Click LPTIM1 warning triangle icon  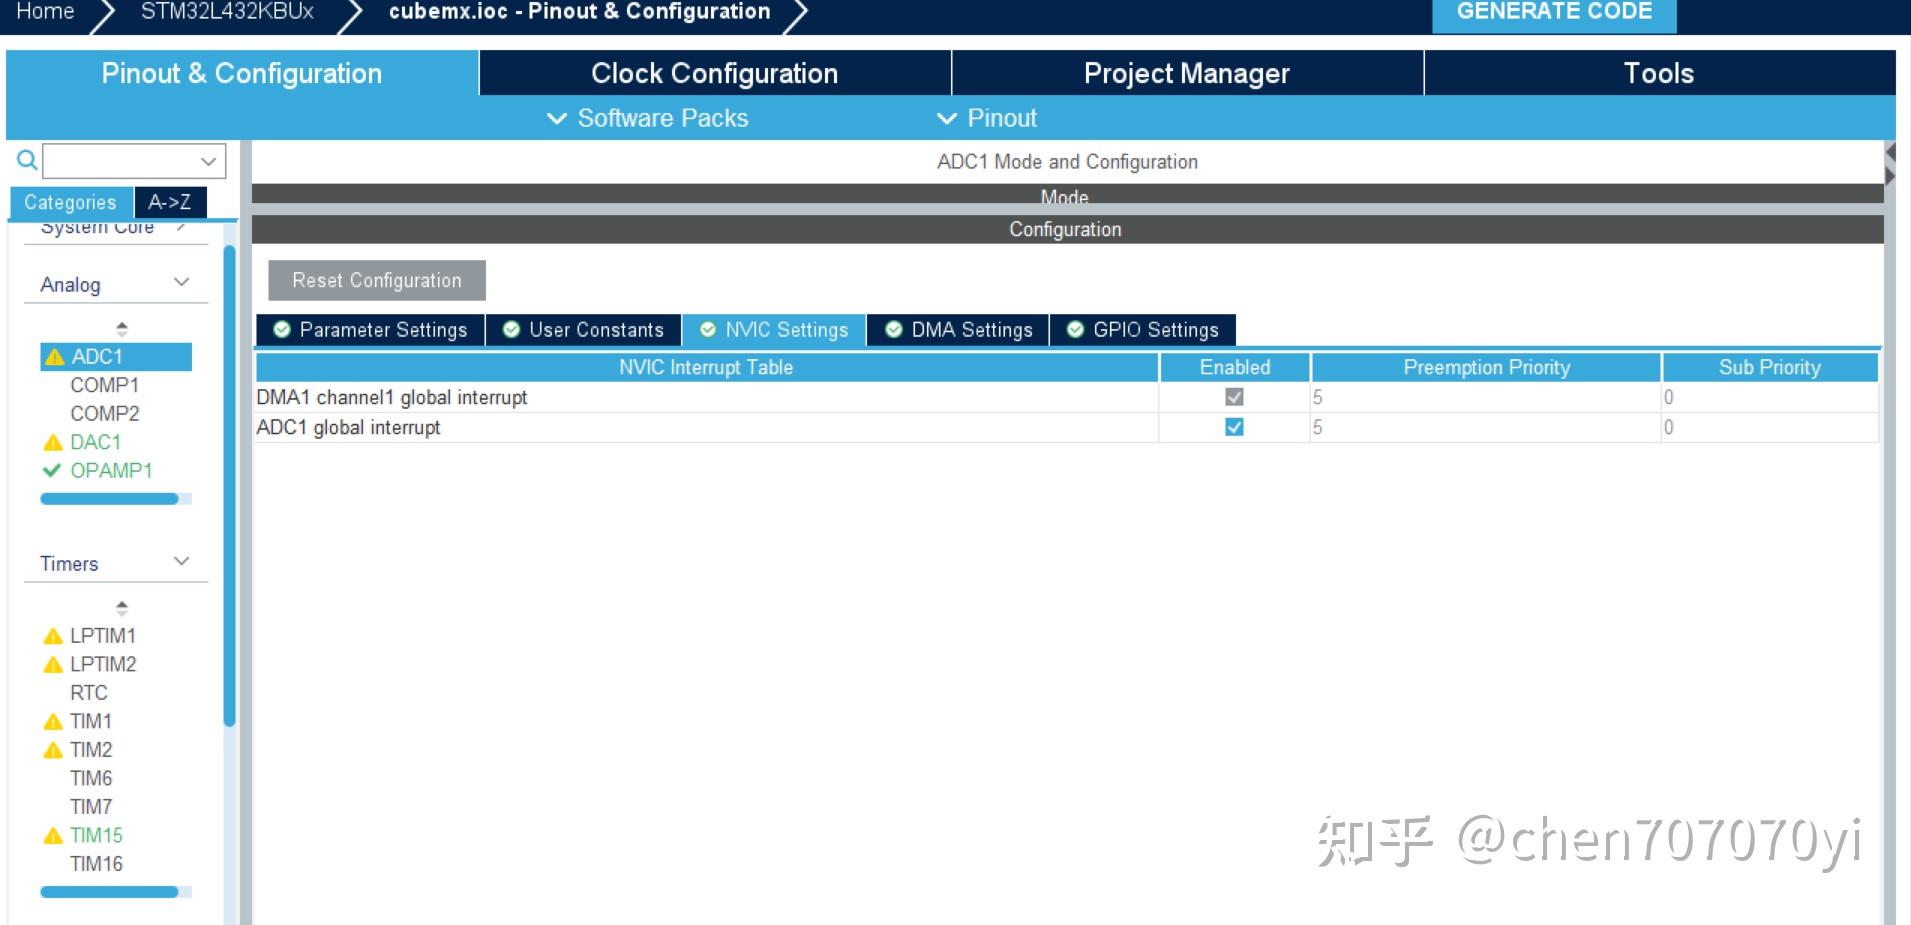click(x=53, y=636)
